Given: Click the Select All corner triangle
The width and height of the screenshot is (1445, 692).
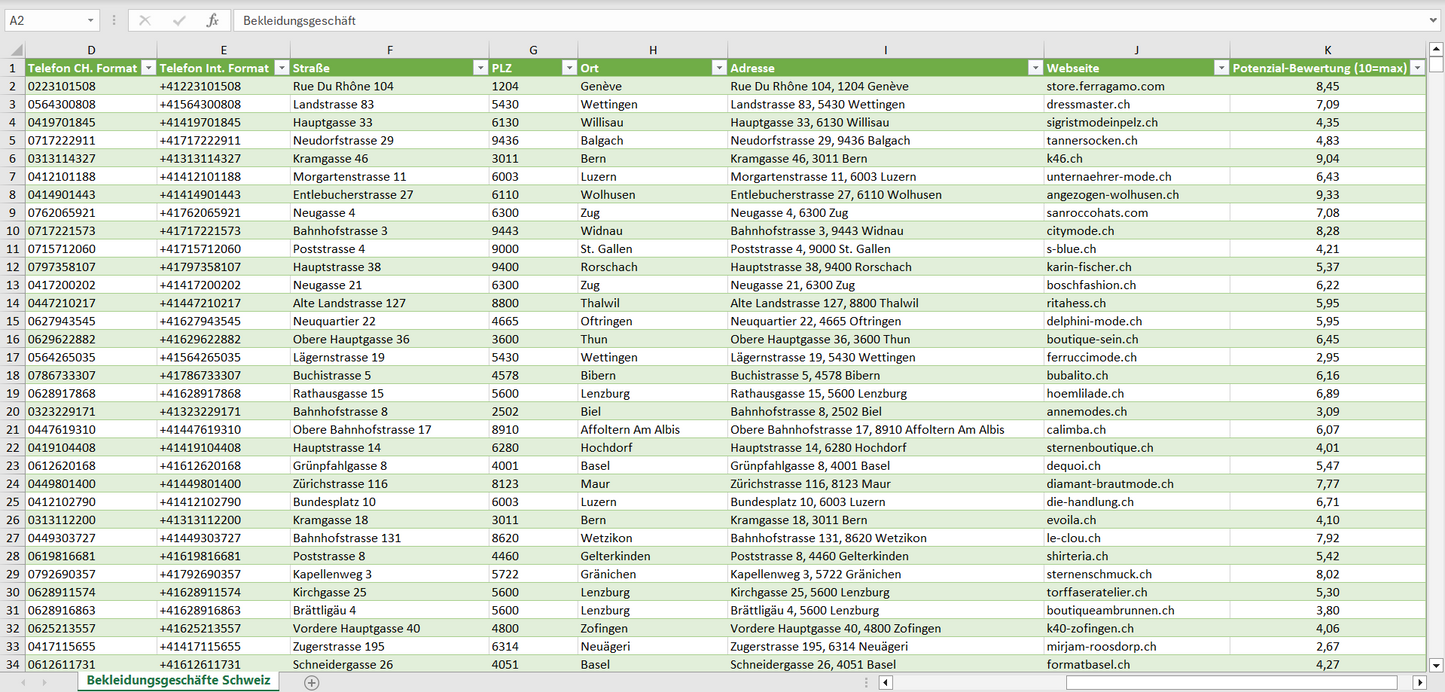Looking at the screenshot, I should click(14, 50).
